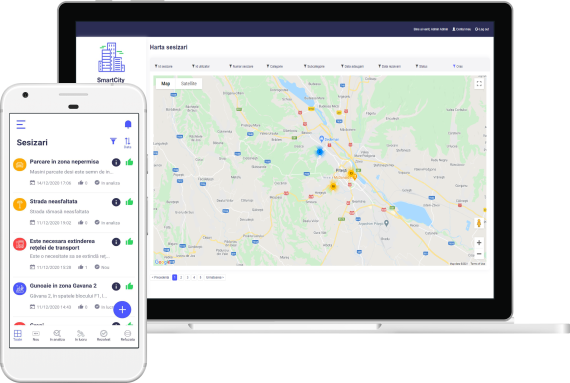Click the Harta sesizari page heading

pos(168,47)
